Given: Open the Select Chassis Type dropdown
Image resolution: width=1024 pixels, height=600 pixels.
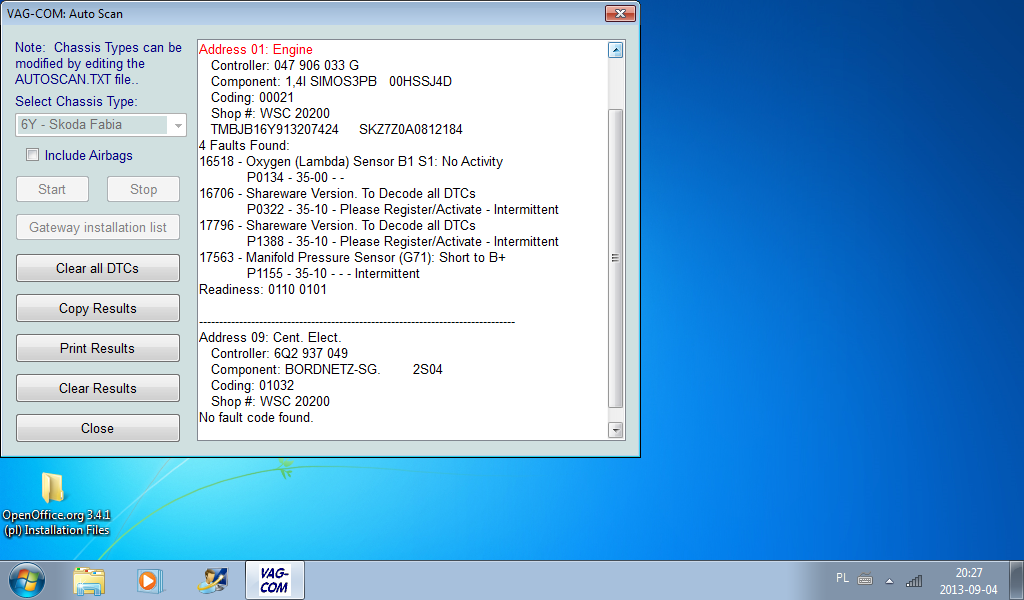Looking at the screenshot, I should point(101,125).
